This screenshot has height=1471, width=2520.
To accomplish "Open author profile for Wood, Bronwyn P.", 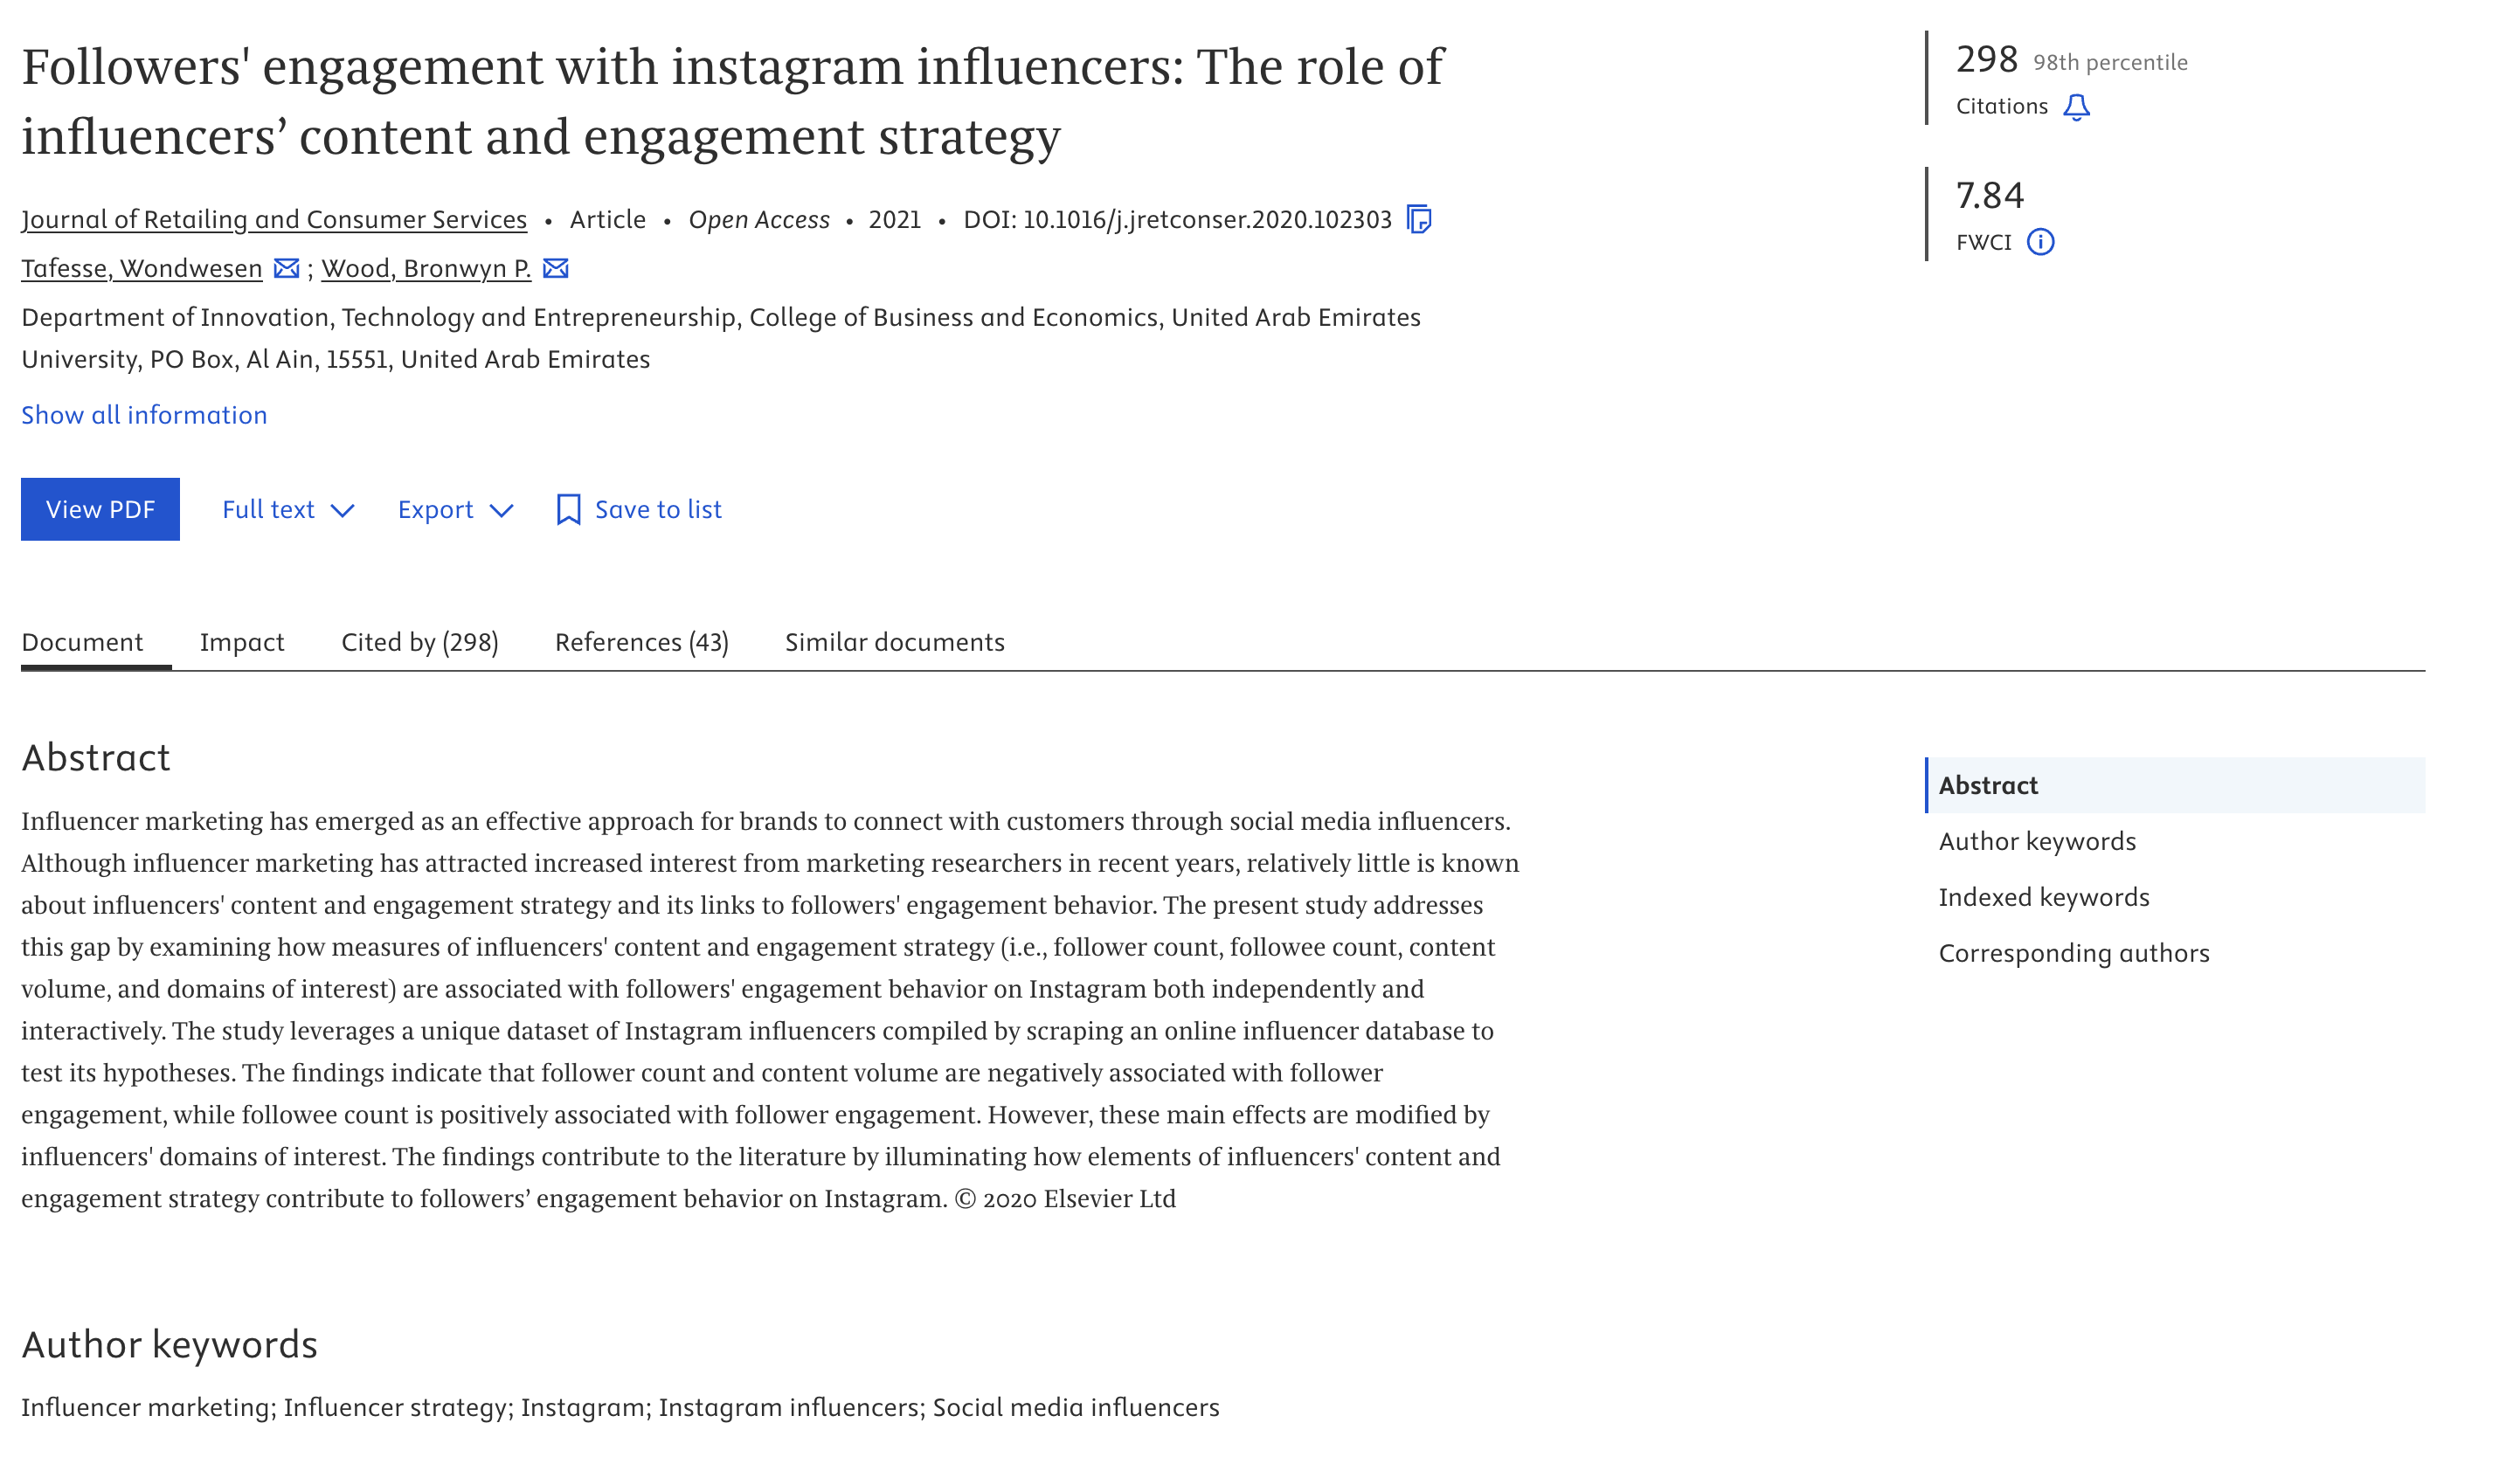I will tap(426, 268).
